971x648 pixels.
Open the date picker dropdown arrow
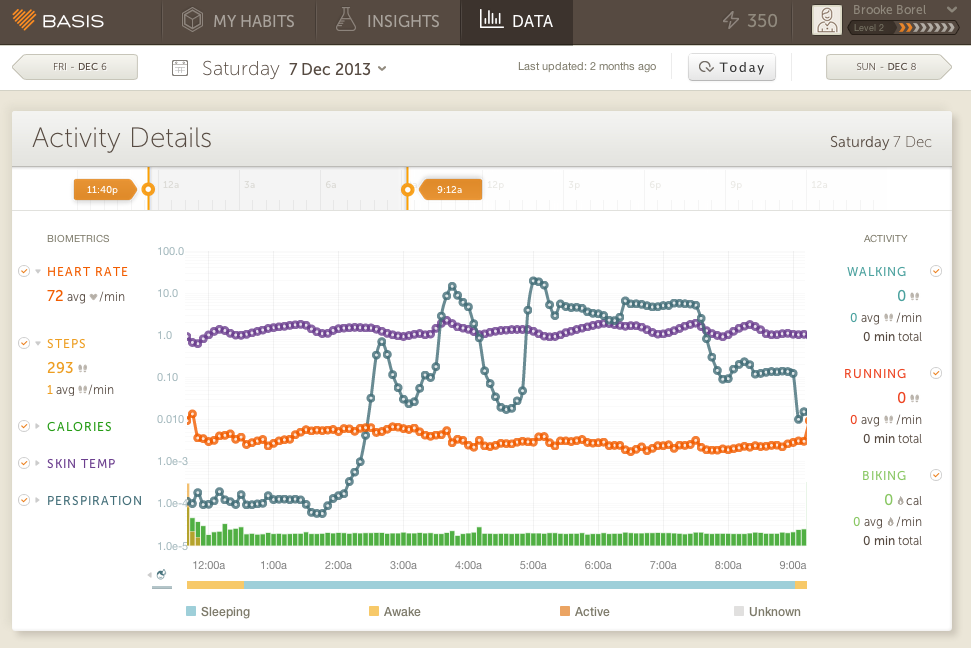pyautogui.click(x=382, y=69)
